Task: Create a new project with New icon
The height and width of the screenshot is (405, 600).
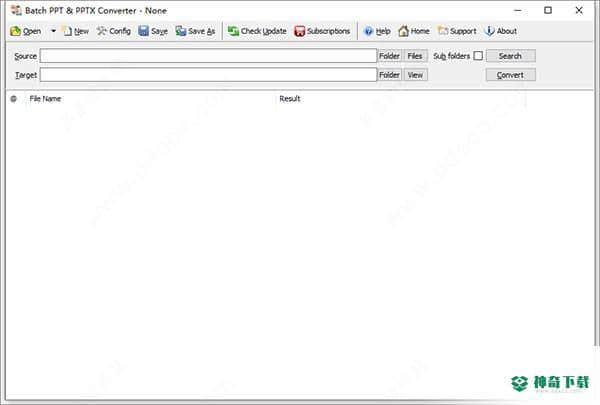Action: [x=76, y=31]
